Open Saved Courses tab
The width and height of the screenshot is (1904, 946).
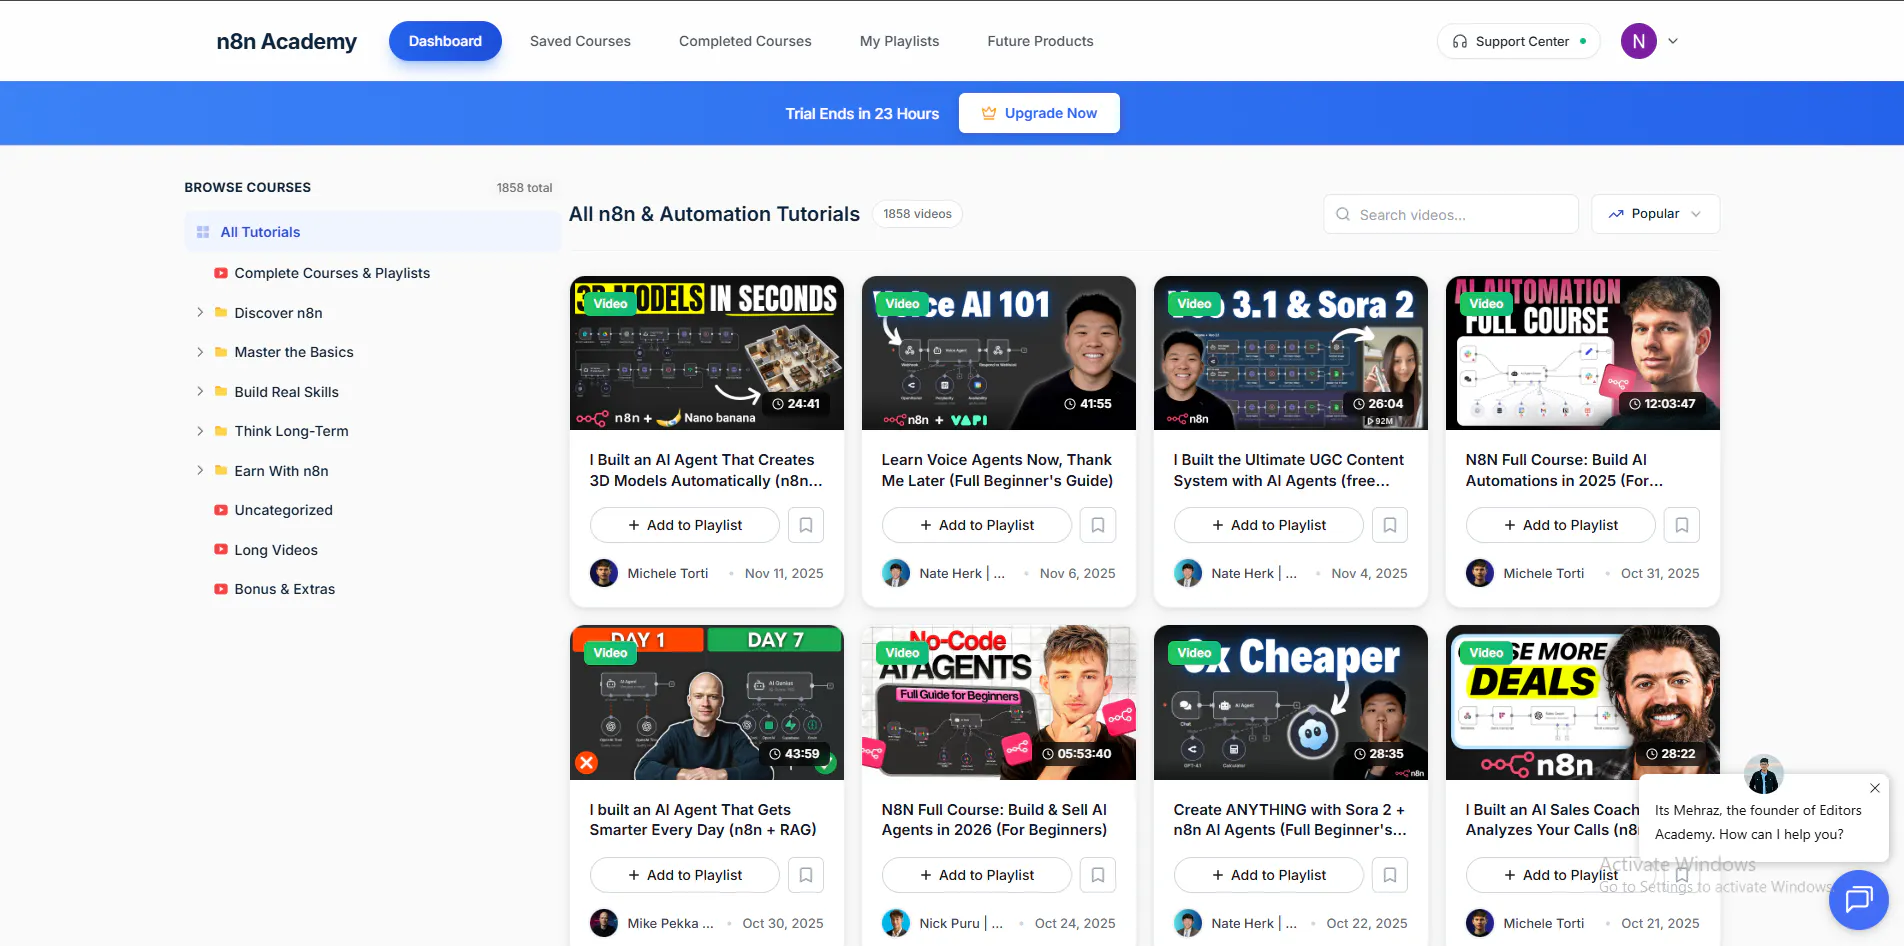coord(580,41)
